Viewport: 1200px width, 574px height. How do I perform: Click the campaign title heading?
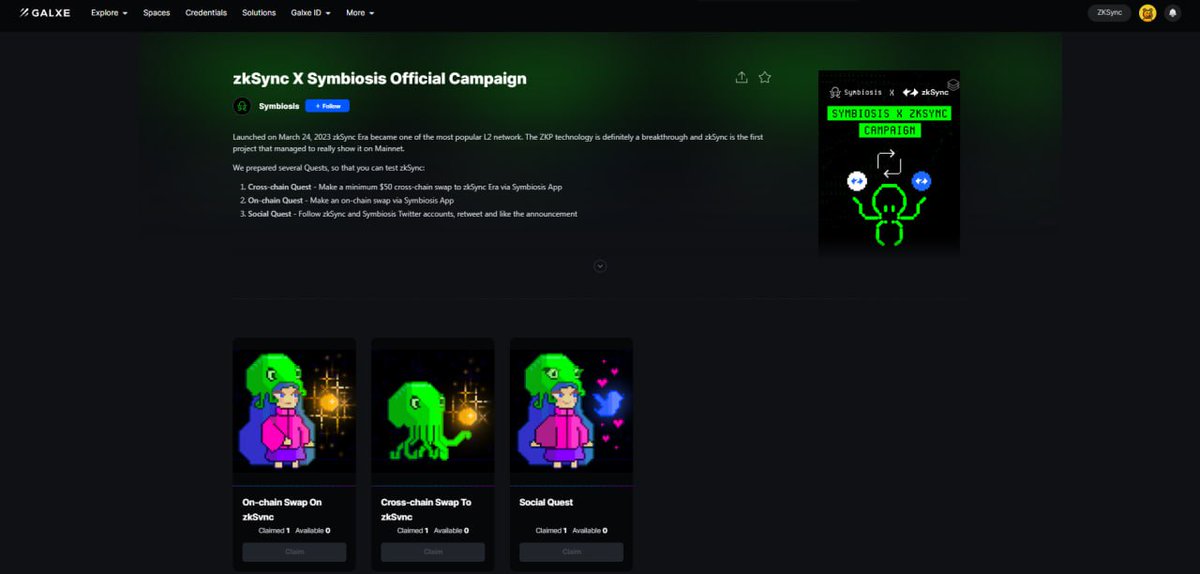pos(379,78)
